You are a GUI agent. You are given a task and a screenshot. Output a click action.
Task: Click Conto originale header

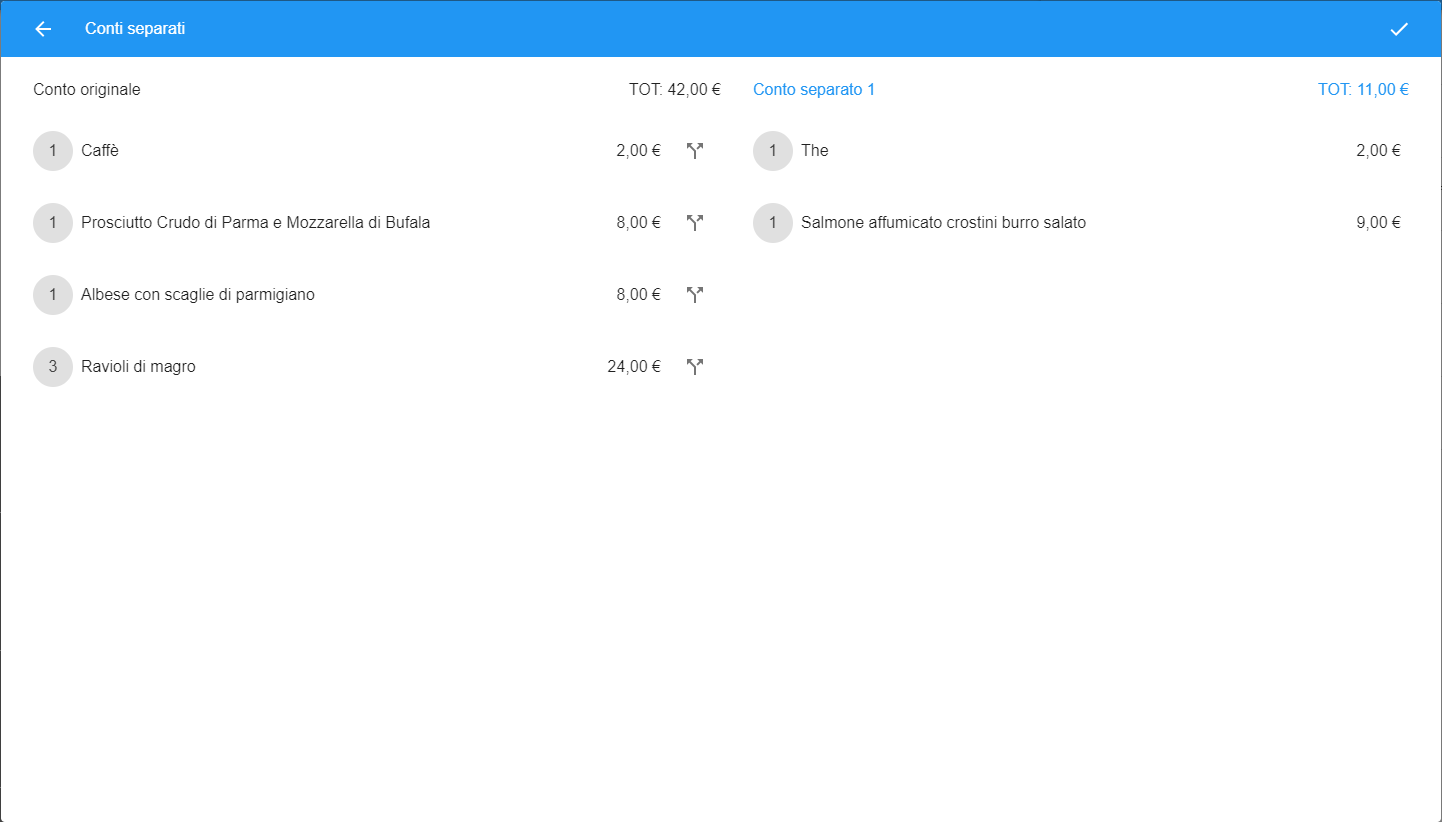(87, 90)
